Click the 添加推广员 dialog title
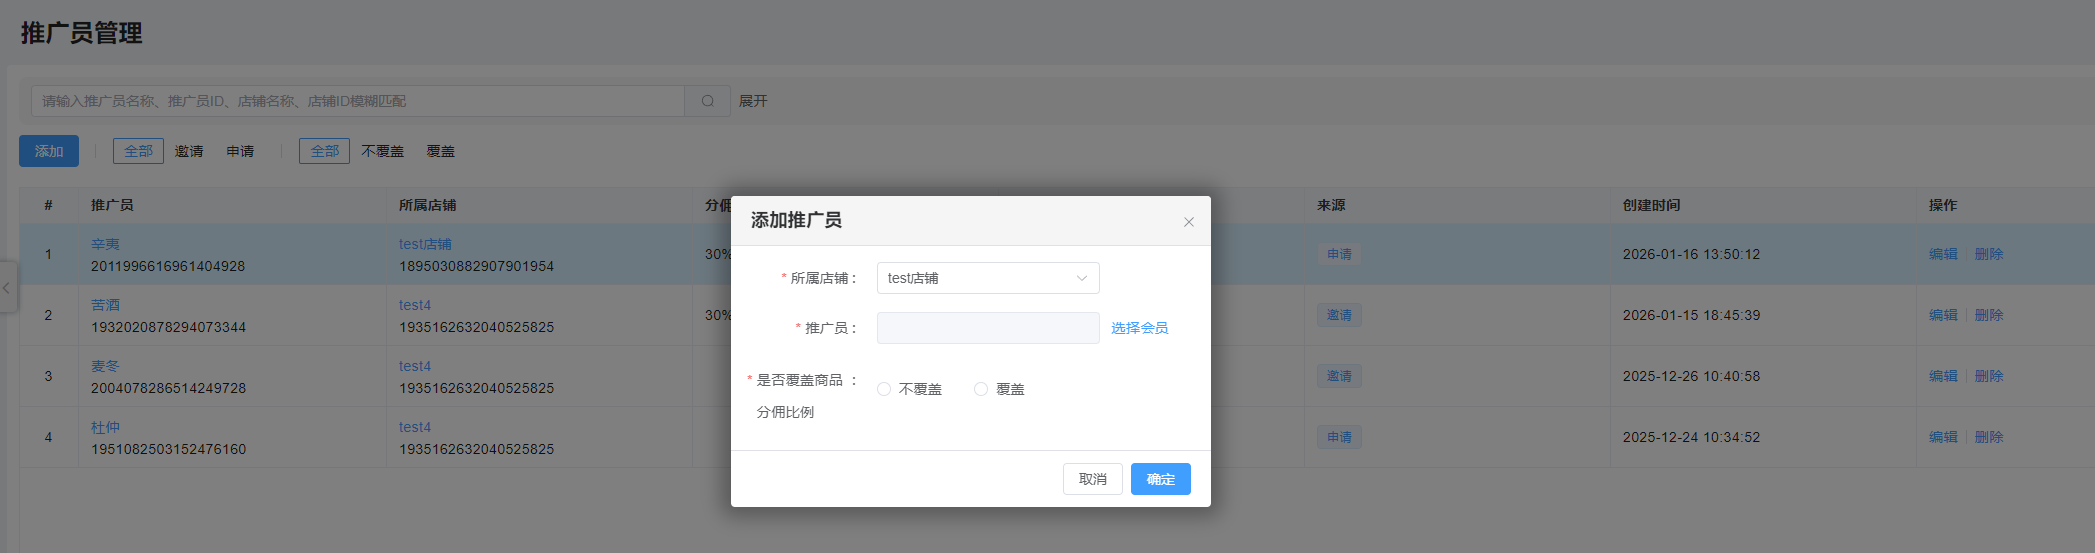Viewport: 2095px width, 553px height. [x=796, y=220]
